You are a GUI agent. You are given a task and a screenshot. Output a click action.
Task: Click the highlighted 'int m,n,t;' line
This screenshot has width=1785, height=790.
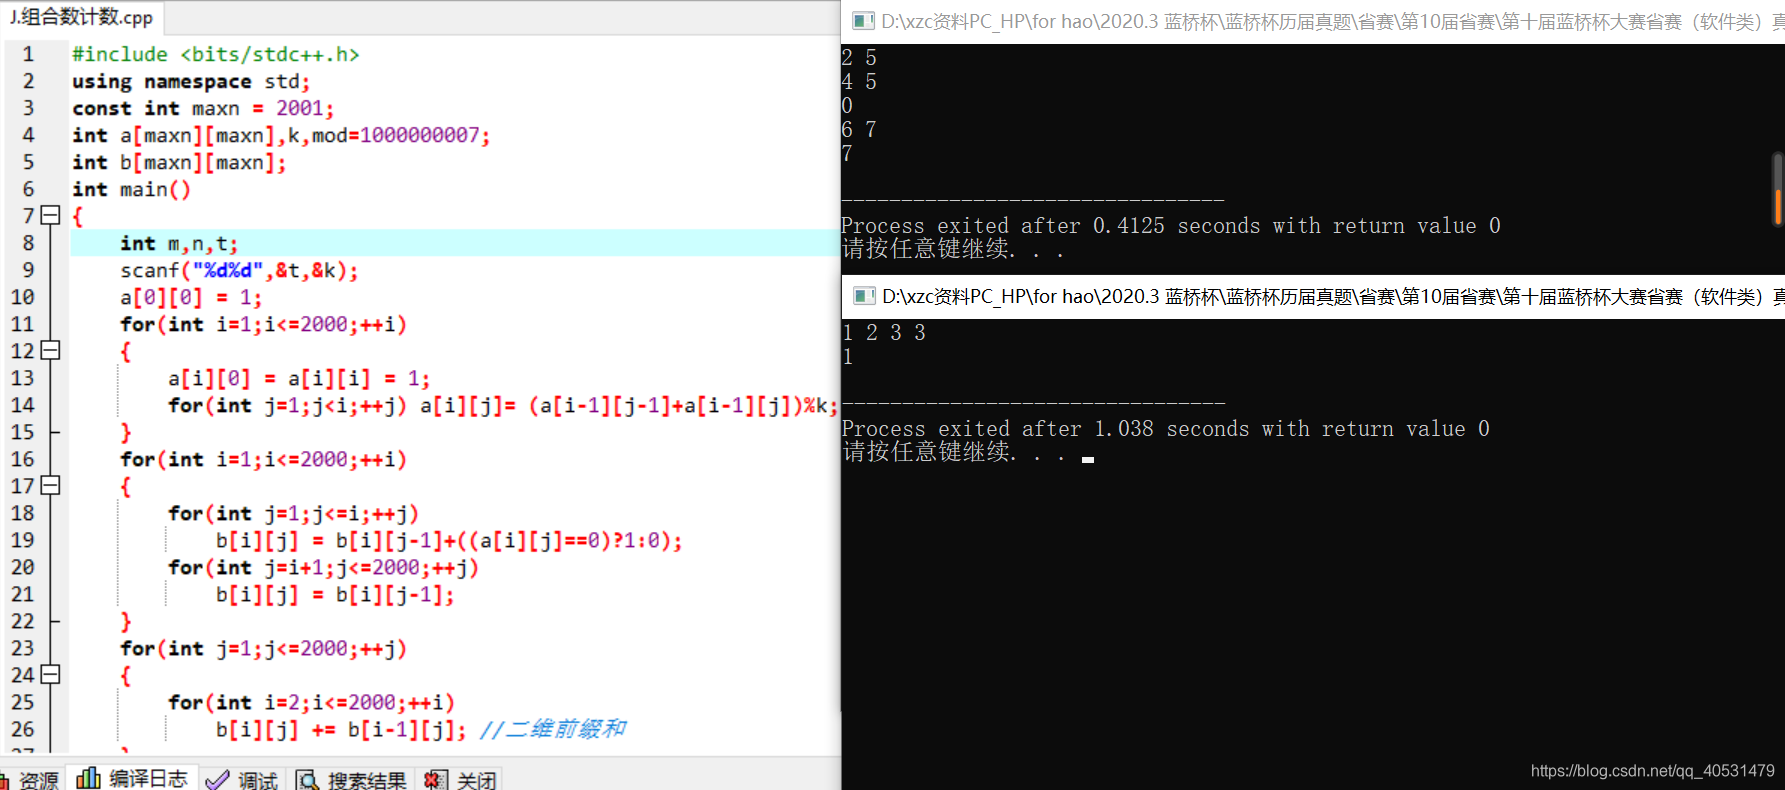179,243
